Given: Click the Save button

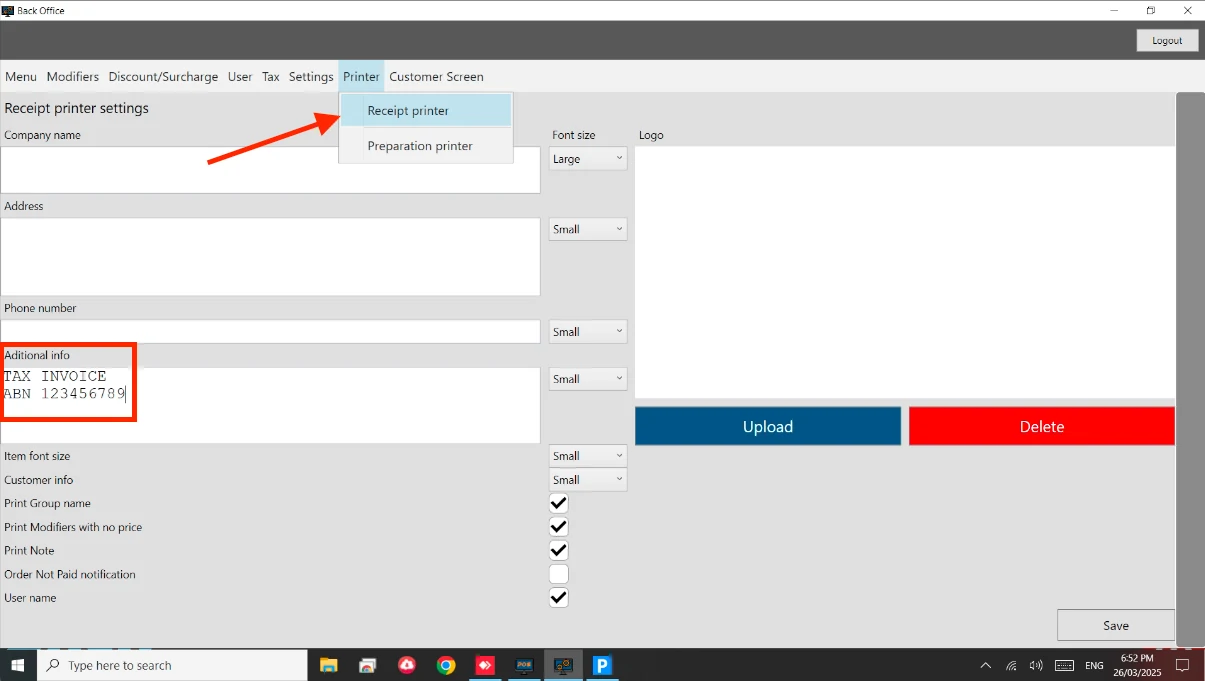Looking at the screenshot, I should pyautogui.click(x=1116, y=625).
